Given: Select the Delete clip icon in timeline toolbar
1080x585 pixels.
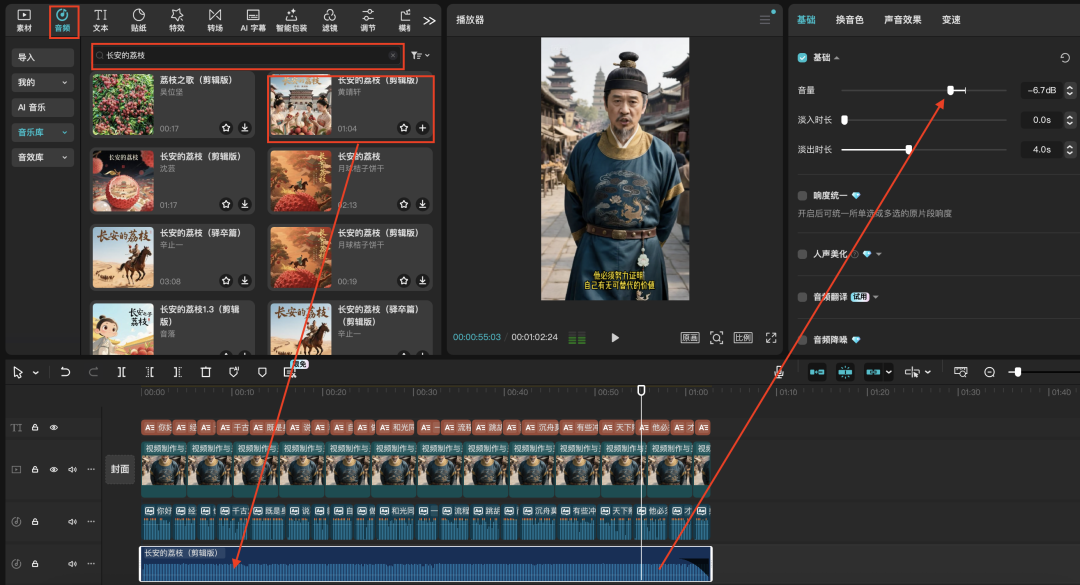Looking at the screenshot, I should [205, 371].
